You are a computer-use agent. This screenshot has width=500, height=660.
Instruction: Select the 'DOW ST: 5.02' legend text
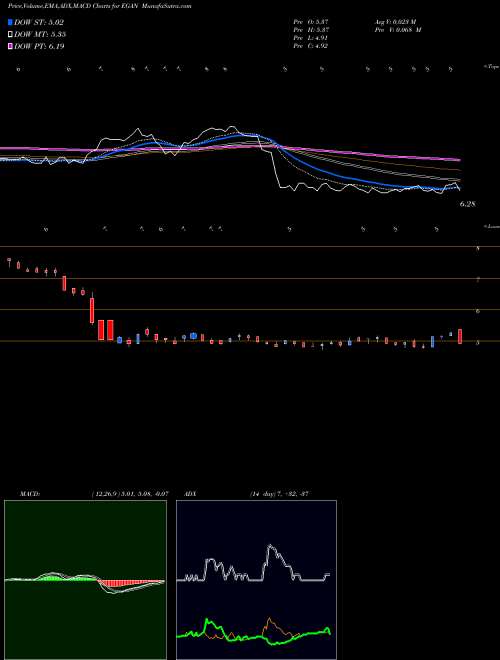(39, 23)
